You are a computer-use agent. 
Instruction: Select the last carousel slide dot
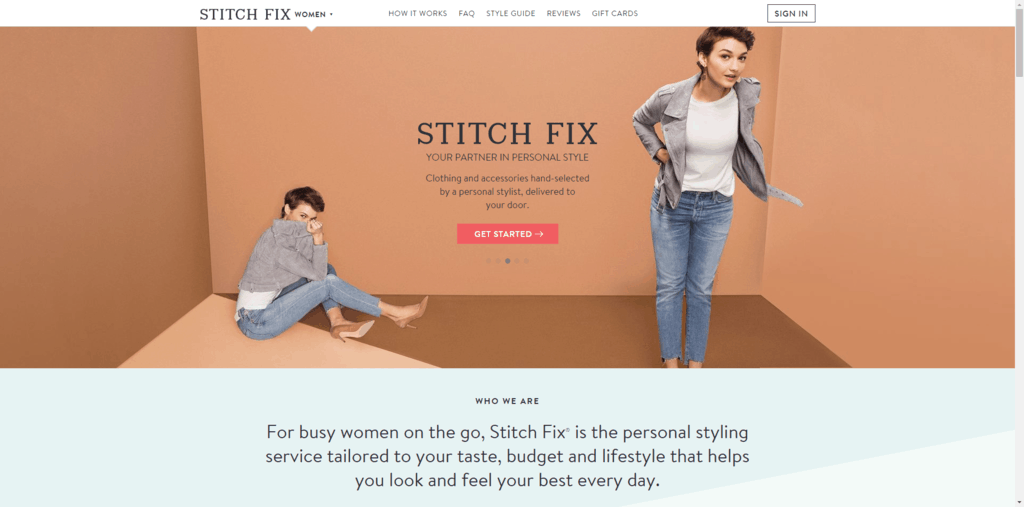[526, 261]
